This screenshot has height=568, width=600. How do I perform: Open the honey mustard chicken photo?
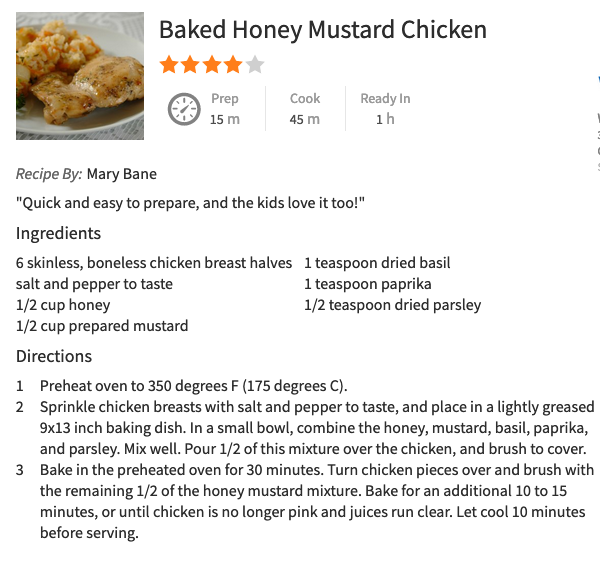click(x=80, y=76)
